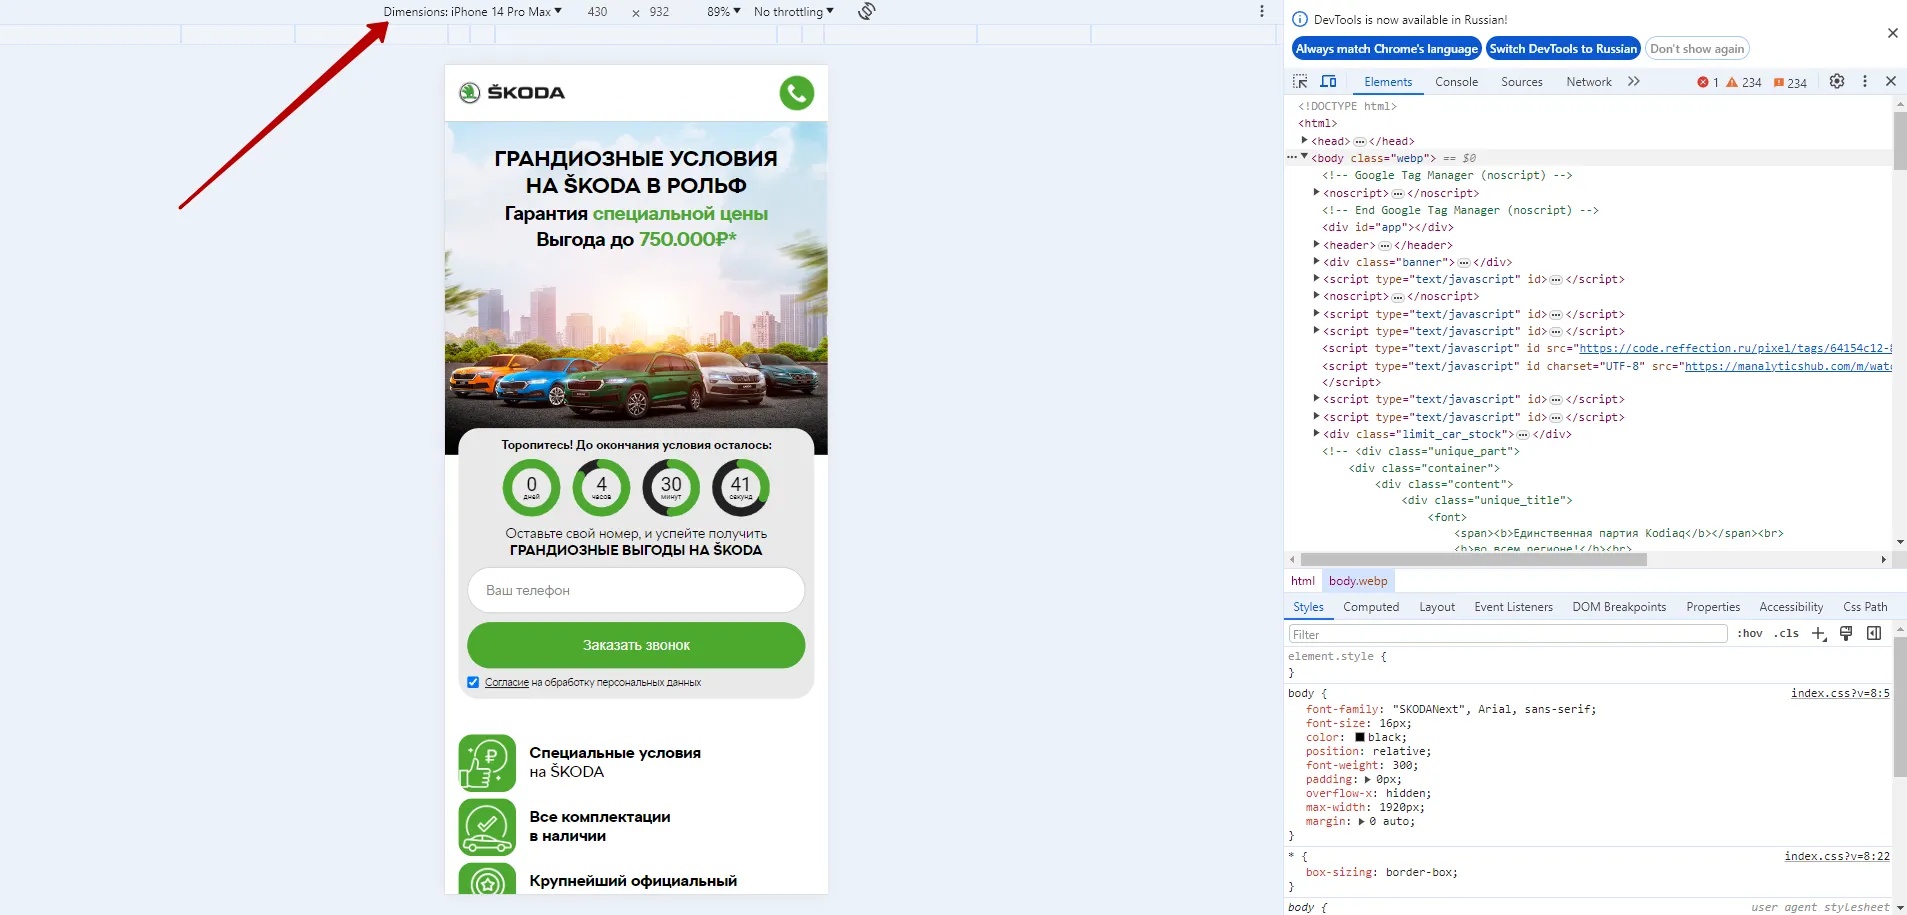Toggle the :hov element state panel
The width and height of the screenshot is (1907, 915).
1750,634
